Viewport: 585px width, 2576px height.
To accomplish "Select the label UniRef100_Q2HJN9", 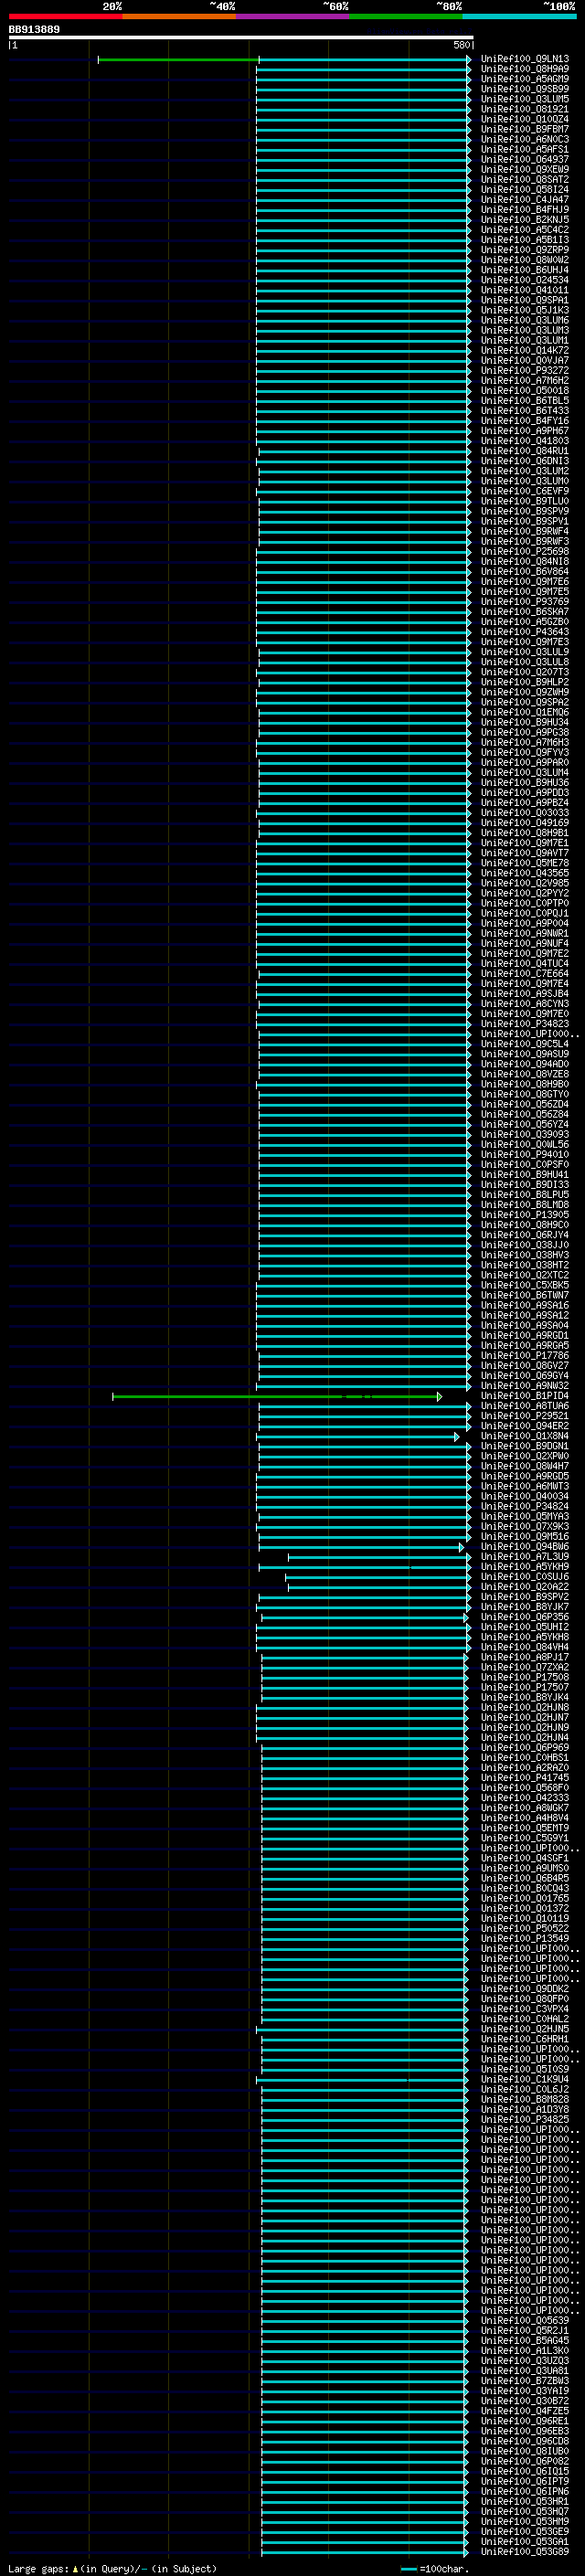I will coord(524,1728).
